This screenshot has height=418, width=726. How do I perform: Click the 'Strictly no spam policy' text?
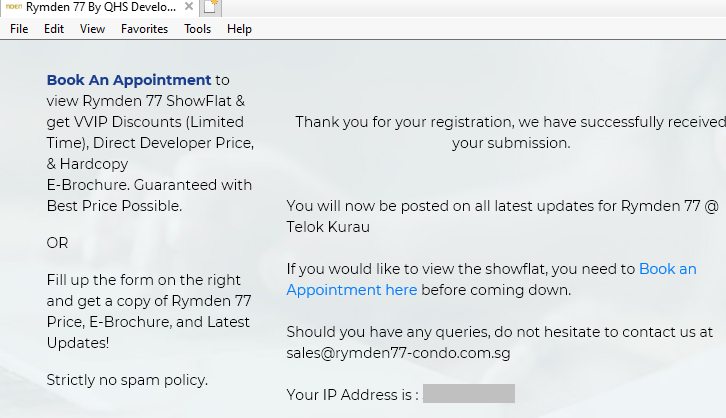pyautogui.click(x=127, y=380)
